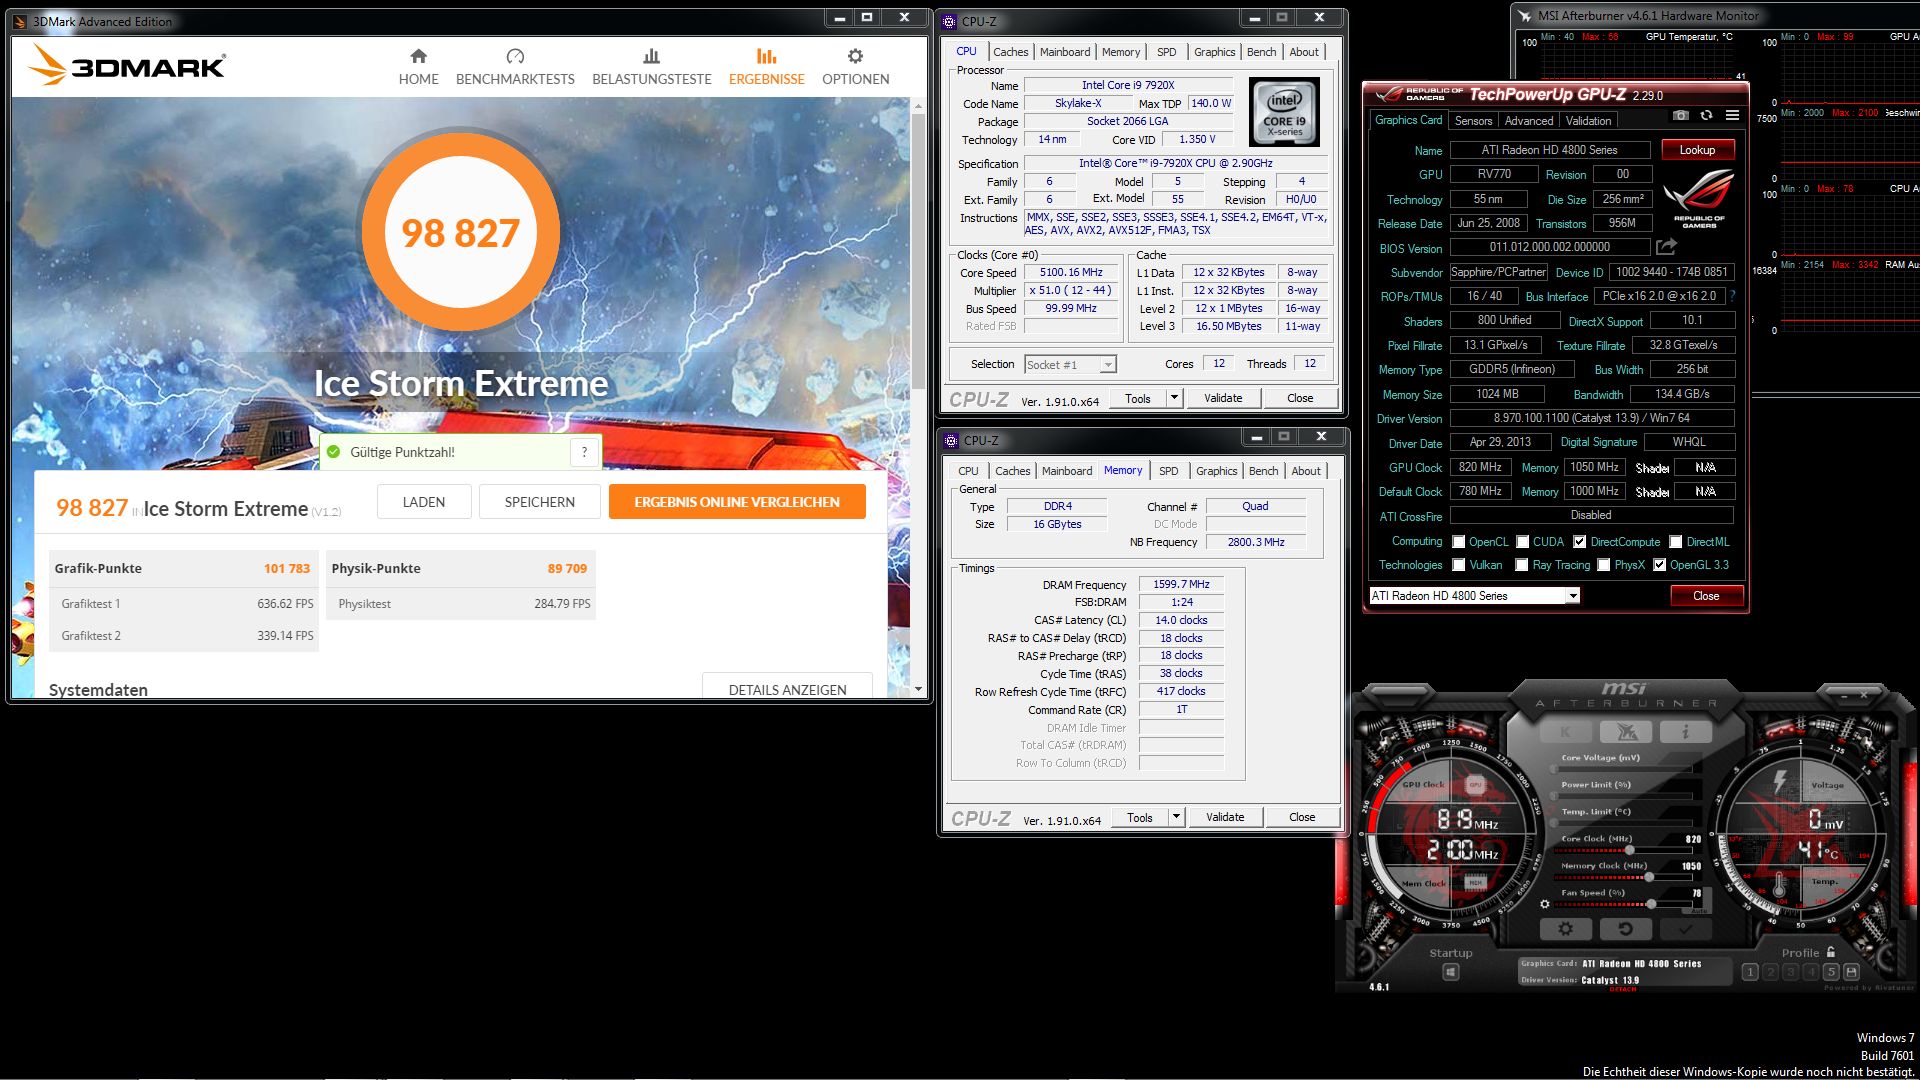Image resolution: width=1920 pixels, height=1080 pixels.
Task: Click the Core Clock slider handle
Action: 1629,850
